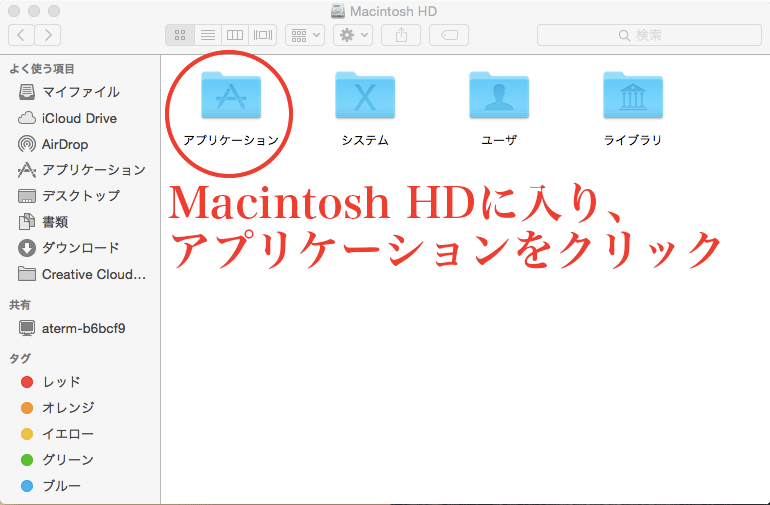Open the ライブラリ folder
This screenshot has width=770, height=505.
pyautogui.click(x=633, y=95)
